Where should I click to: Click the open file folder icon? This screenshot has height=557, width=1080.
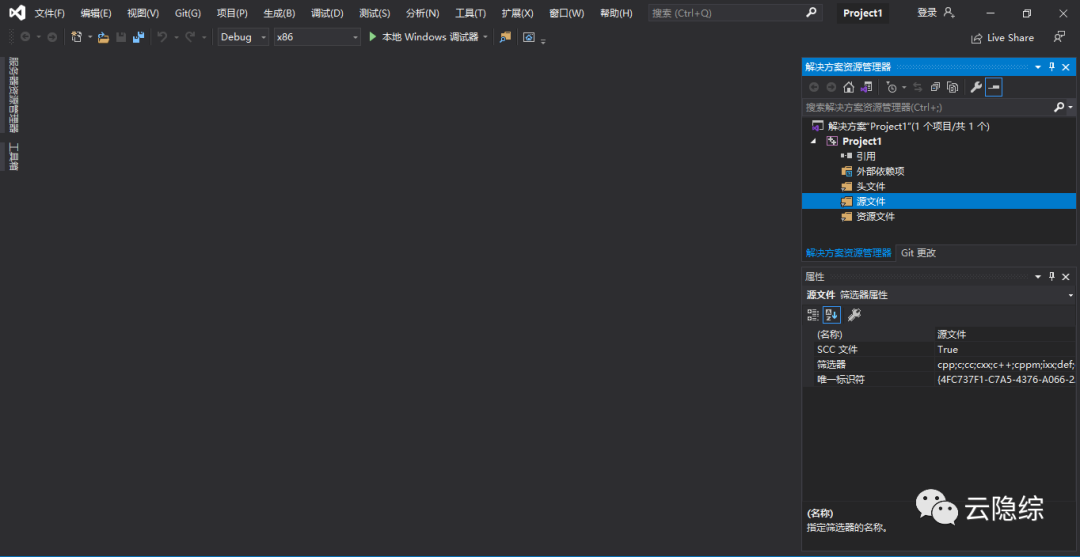(103, 37)
